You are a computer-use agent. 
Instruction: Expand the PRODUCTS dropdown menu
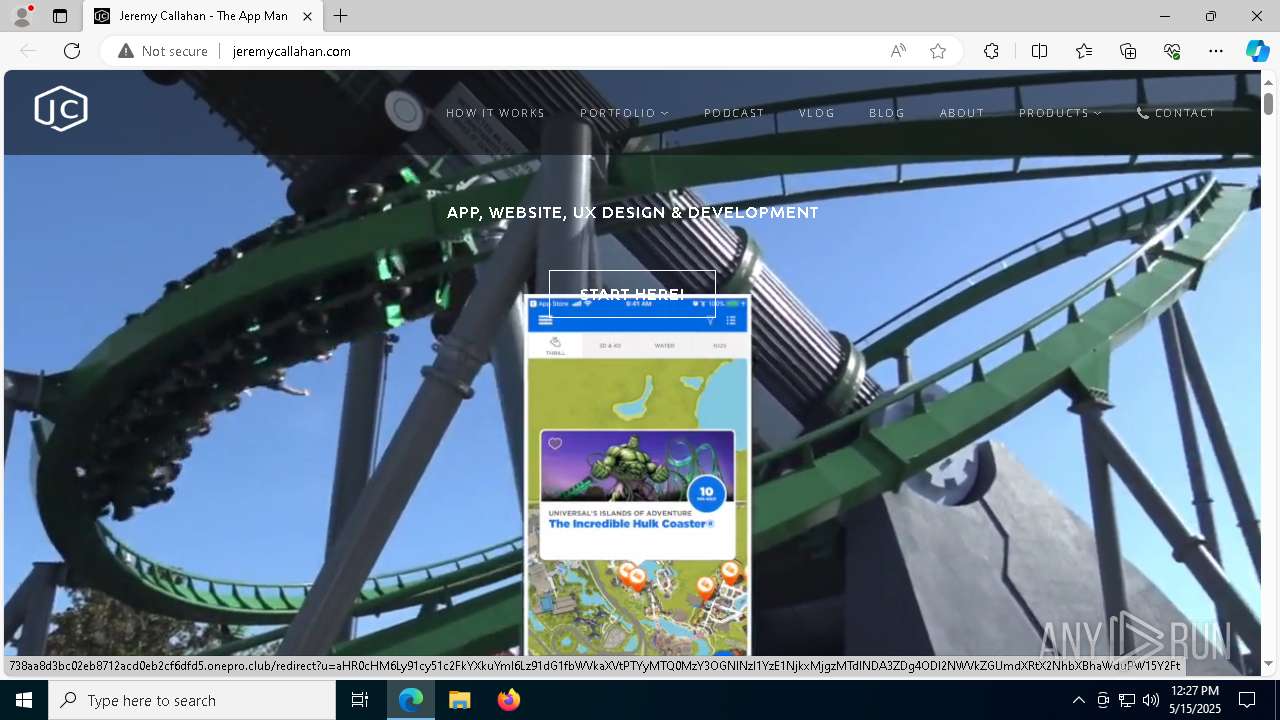pos(1060,113)
